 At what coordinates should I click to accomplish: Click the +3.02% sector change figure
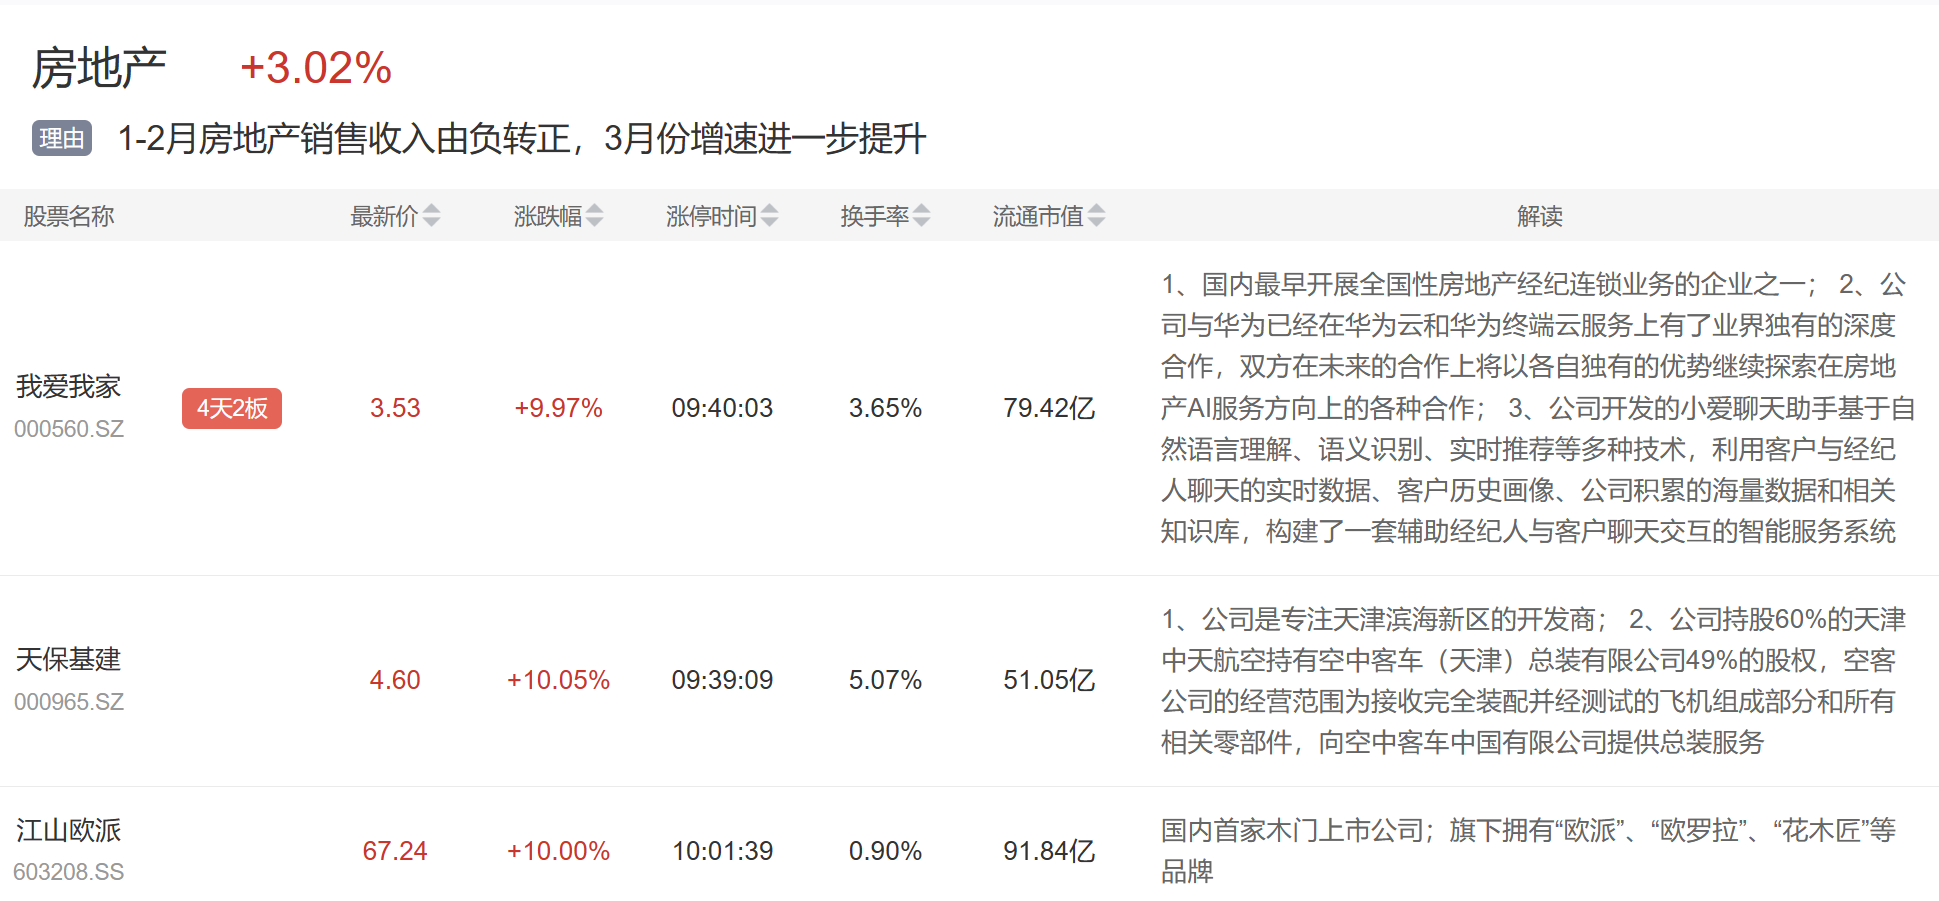[316, 68]
